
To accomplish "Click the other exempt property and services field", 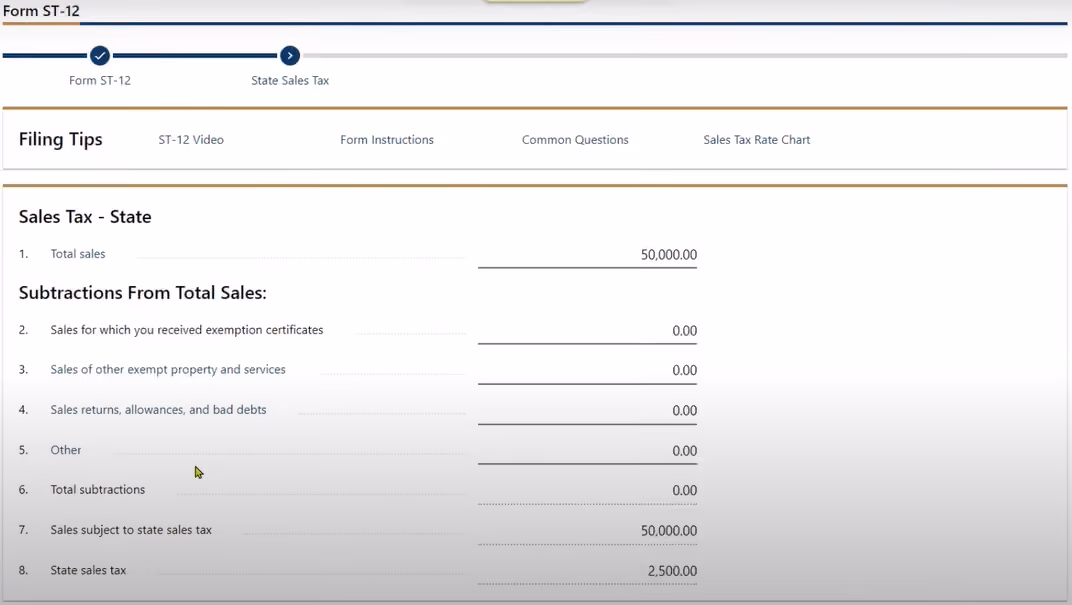I will (x=587, y=371).
